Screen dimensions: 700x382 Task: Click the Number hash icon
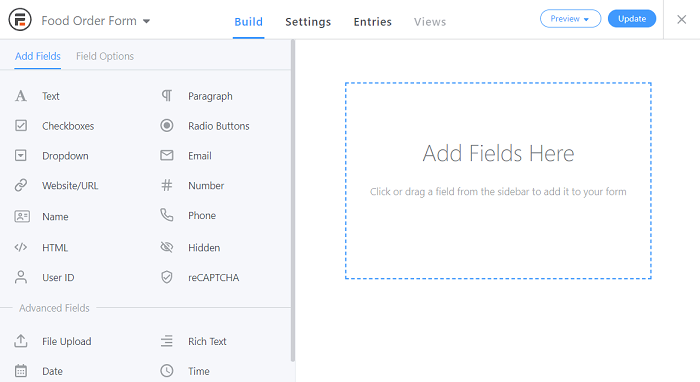[x=167, y=185]
